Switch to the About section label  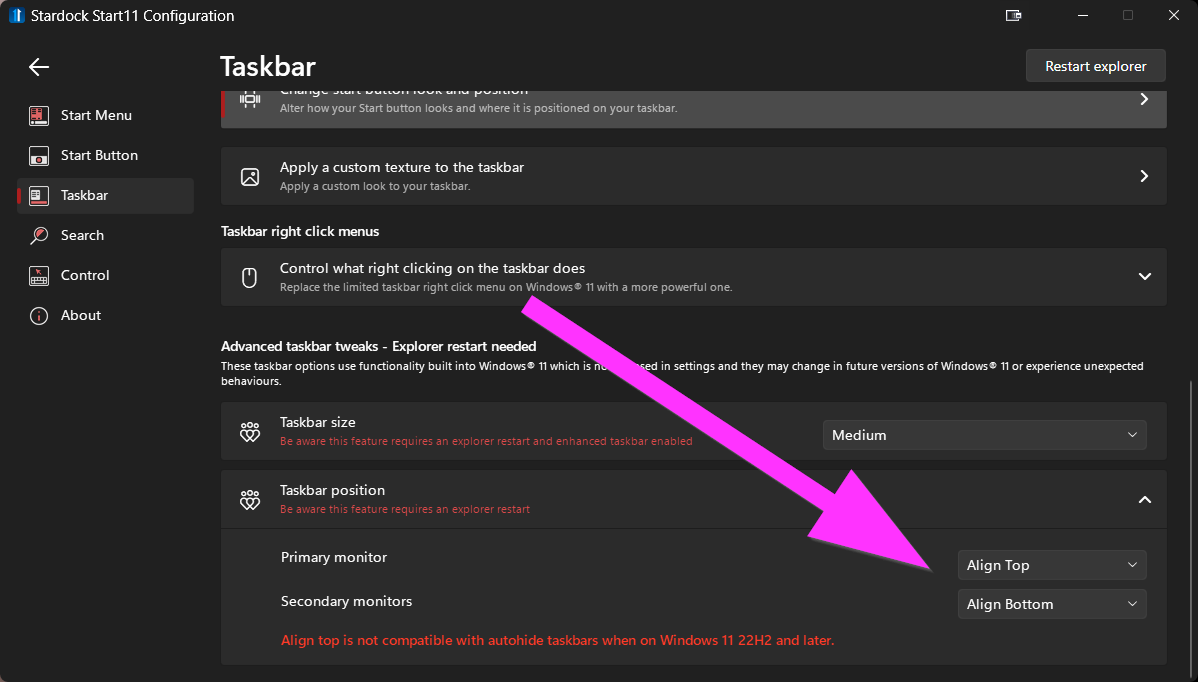point(81,315)
